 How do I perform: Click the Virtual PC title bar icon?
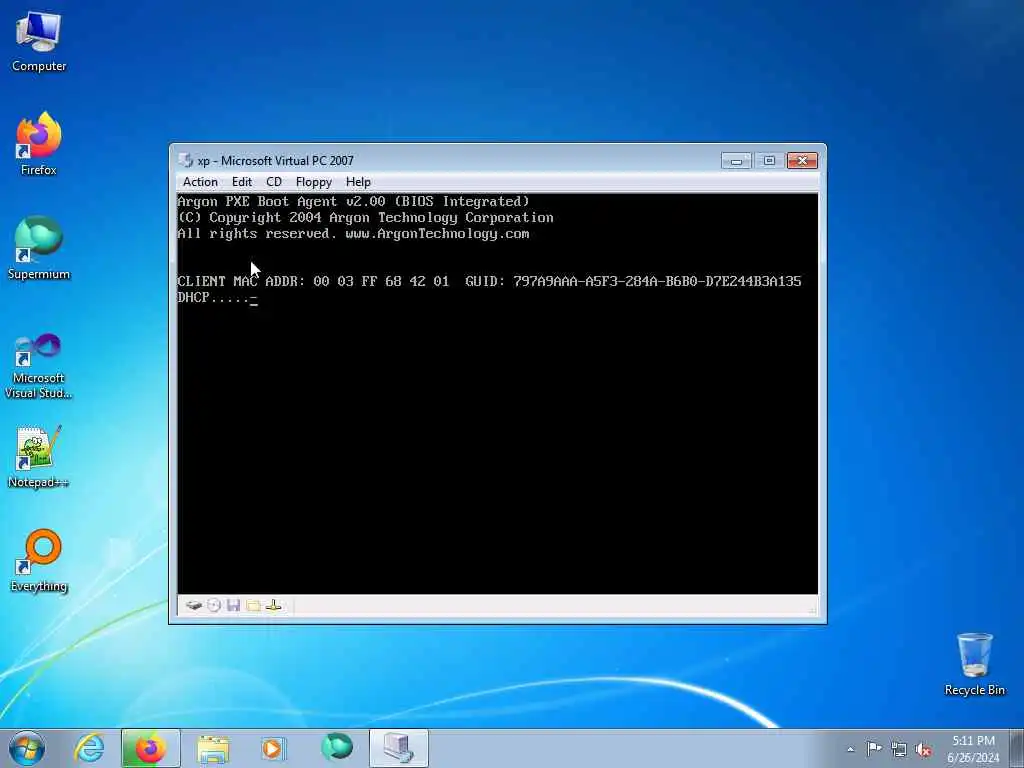pos(185,160)
